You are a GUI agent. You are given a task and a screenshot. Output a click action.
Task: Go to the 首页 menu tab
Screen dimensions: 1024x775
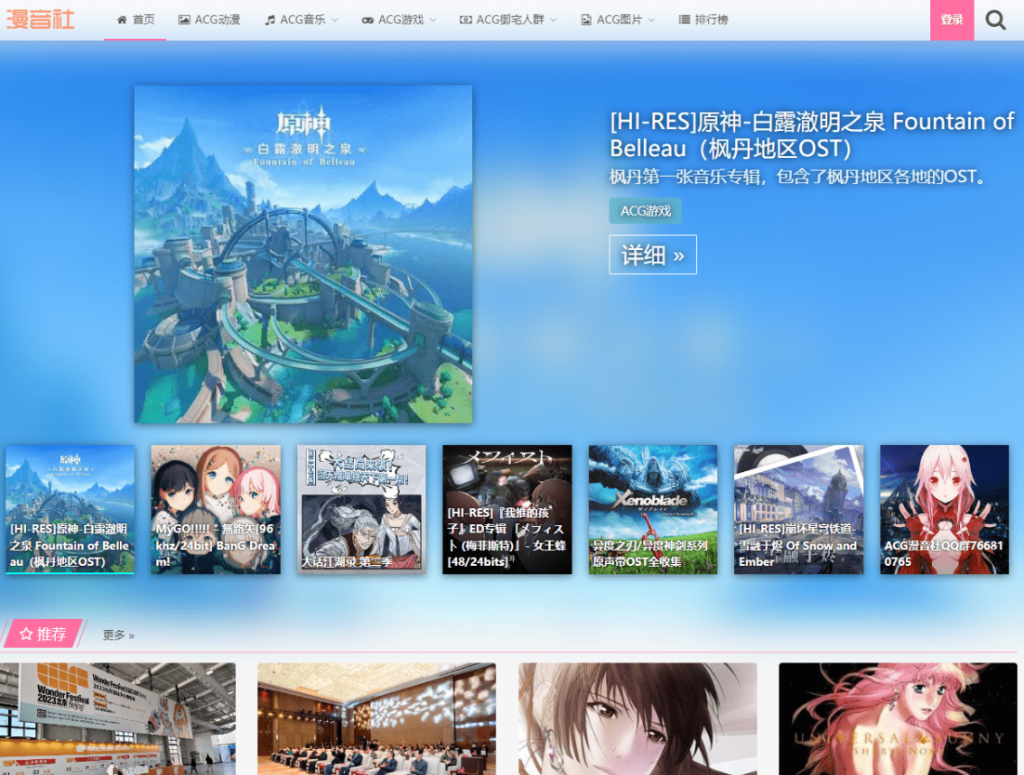pyautogui.click(x=143, y=20)
